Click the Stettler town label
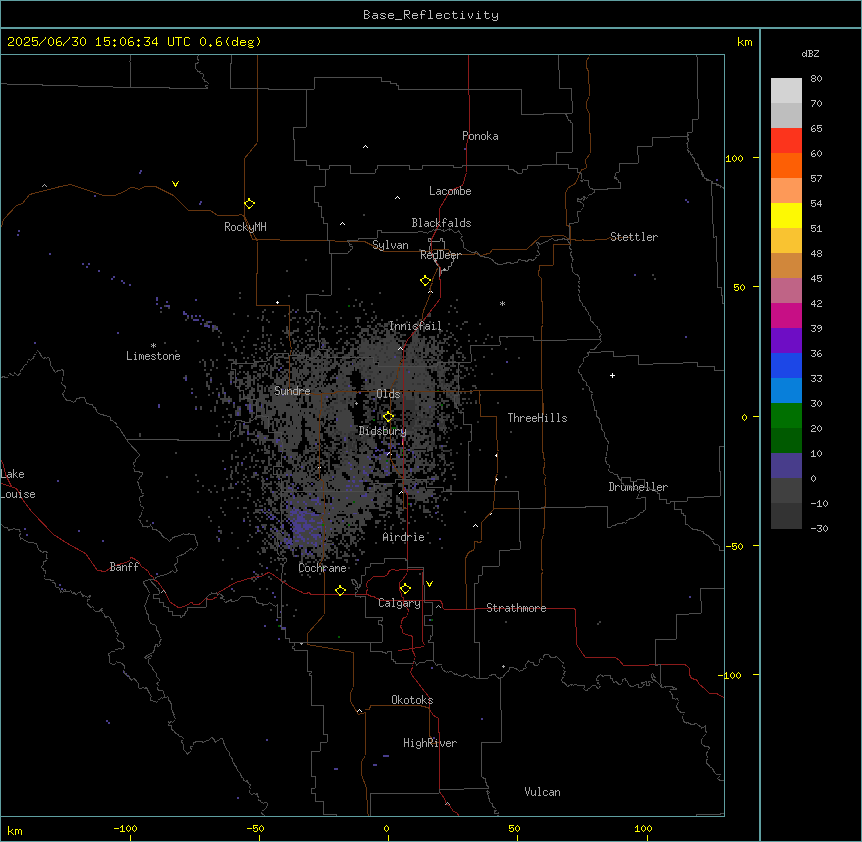862x842 pixels. [x=634, y=237]
